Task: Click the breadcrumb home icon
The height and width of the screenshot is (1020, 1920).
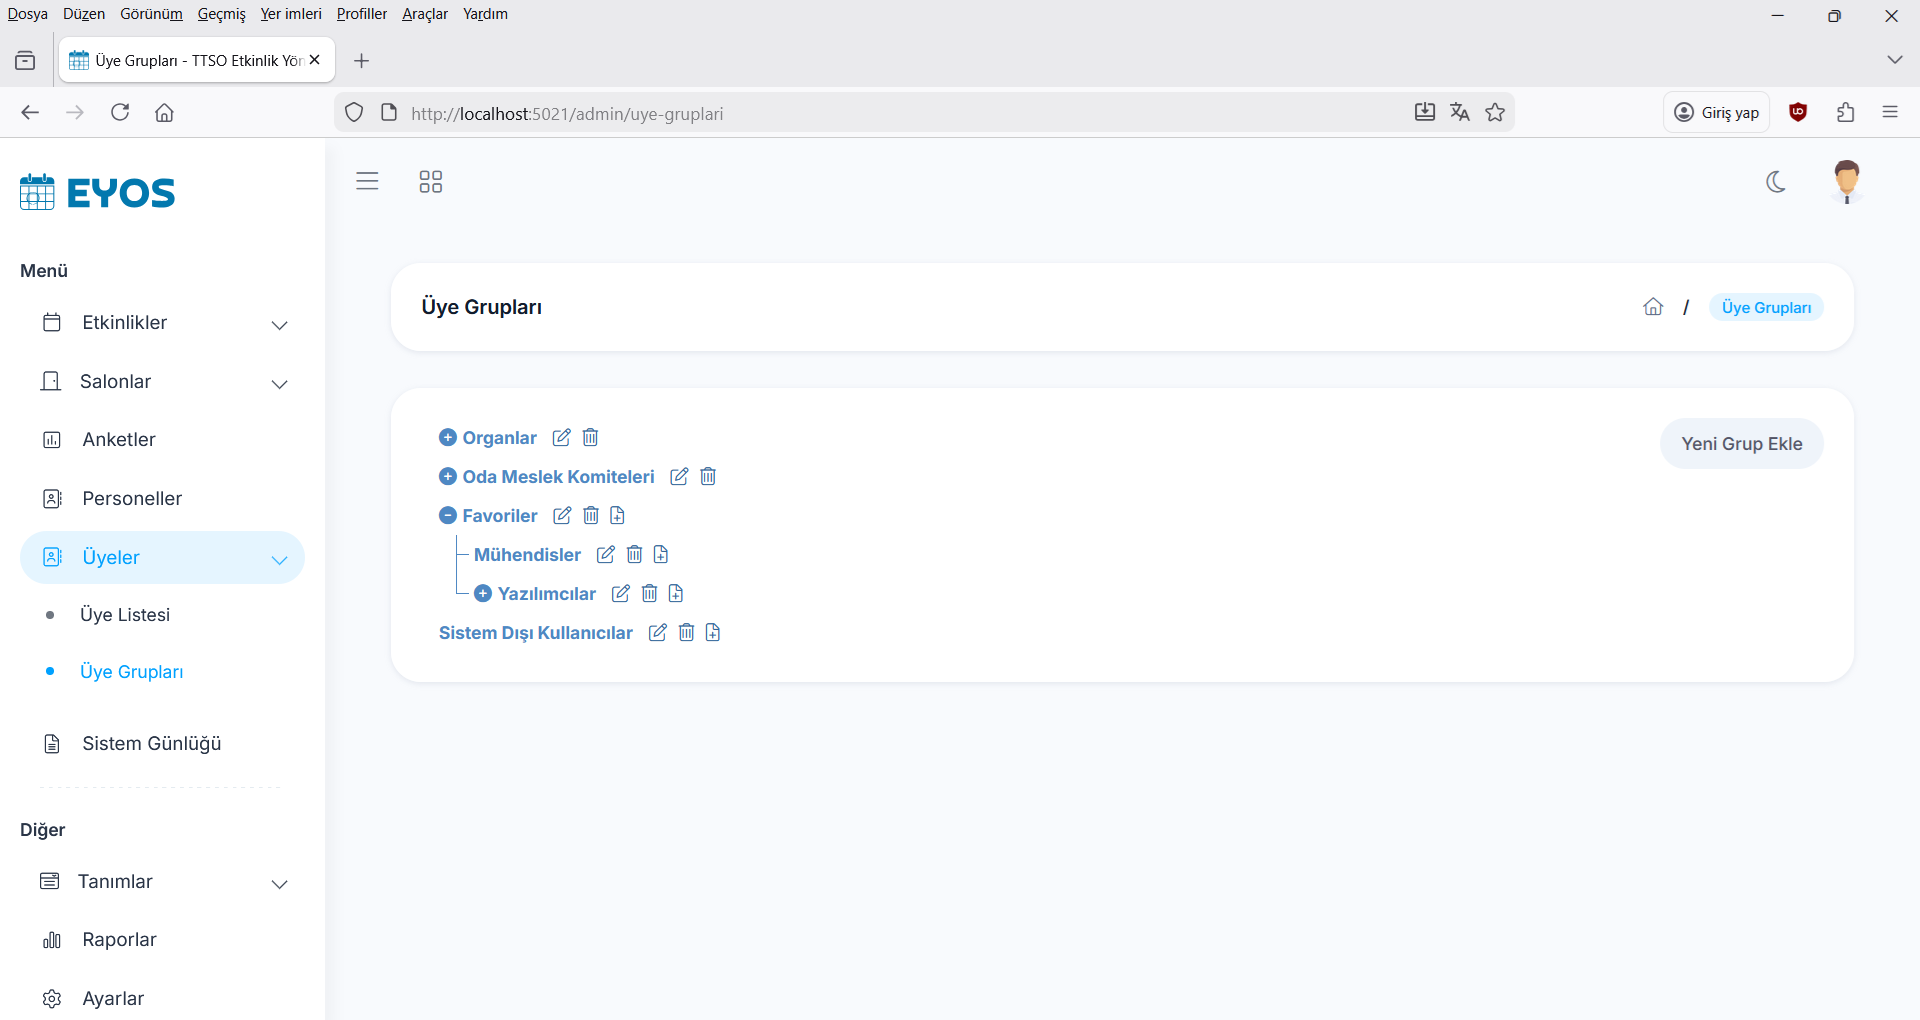Action: click(1653, 307)
